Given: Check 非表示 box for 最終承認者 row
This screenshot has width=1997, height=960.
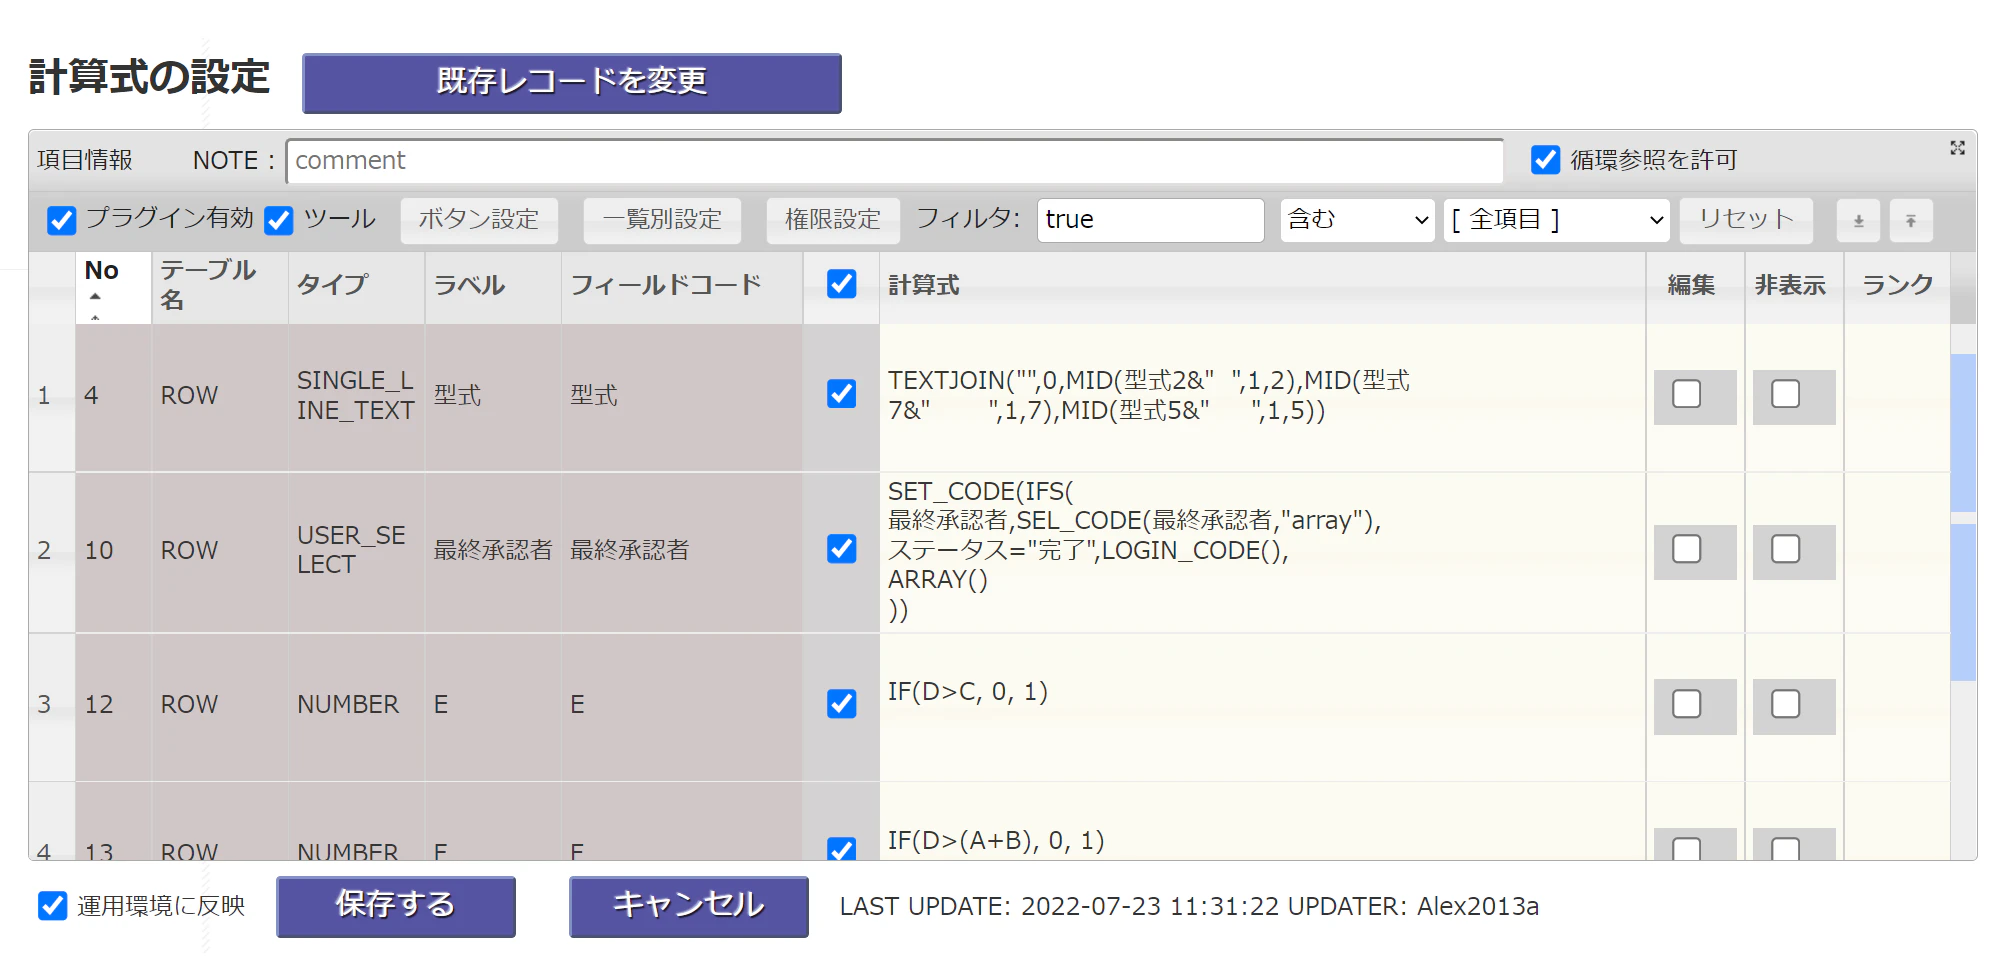Looking at the screenshot, I should click(1786, 549).
